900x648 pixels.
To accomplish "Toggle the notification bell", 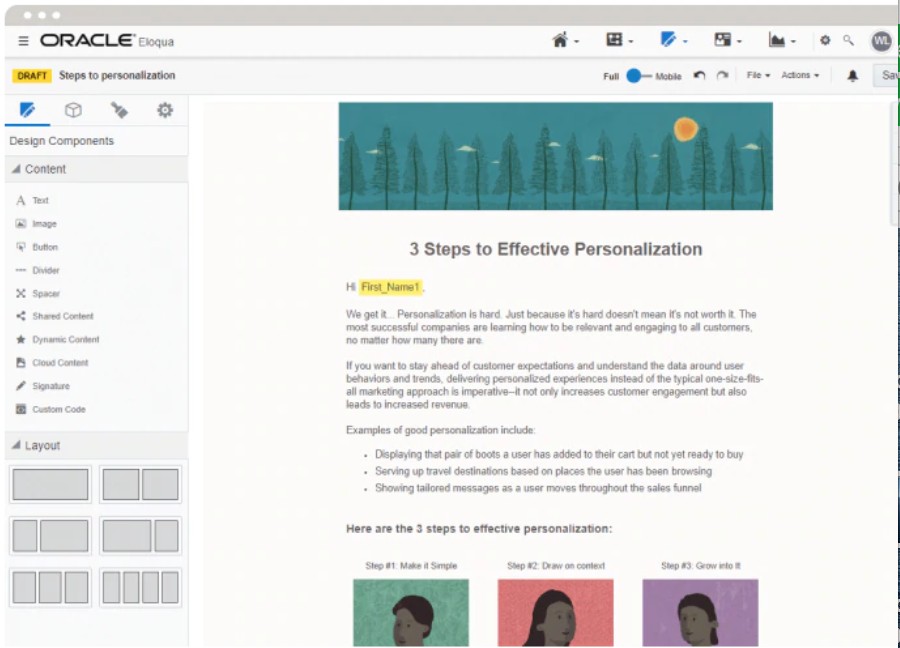I will tap(853, 75).
